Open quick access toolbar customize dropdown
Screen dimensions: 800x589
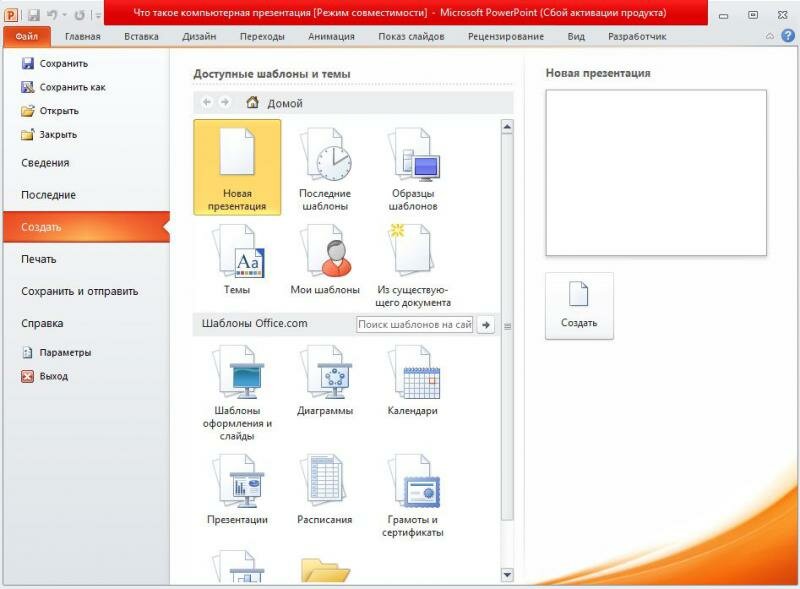point(97,15)
